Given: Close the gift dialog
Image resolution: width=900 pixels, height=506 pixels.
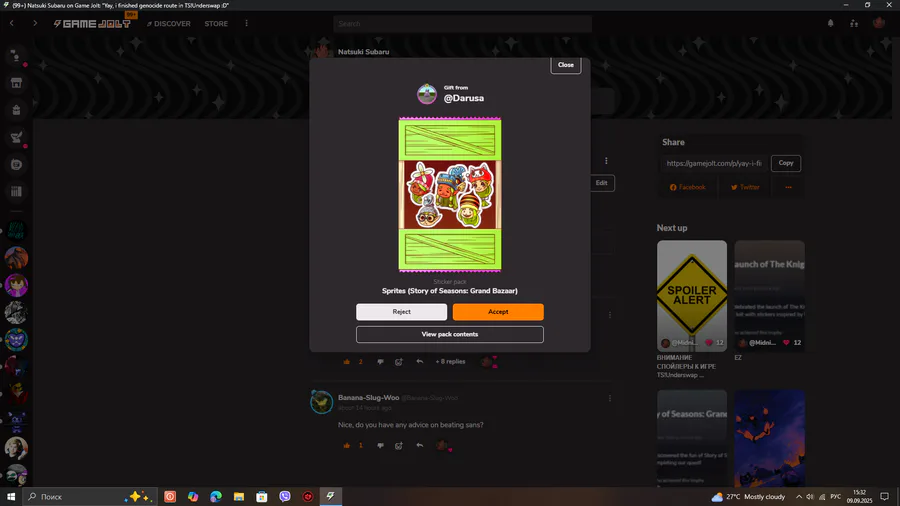Looking at the screenshot, I should (x=565, y=65).
